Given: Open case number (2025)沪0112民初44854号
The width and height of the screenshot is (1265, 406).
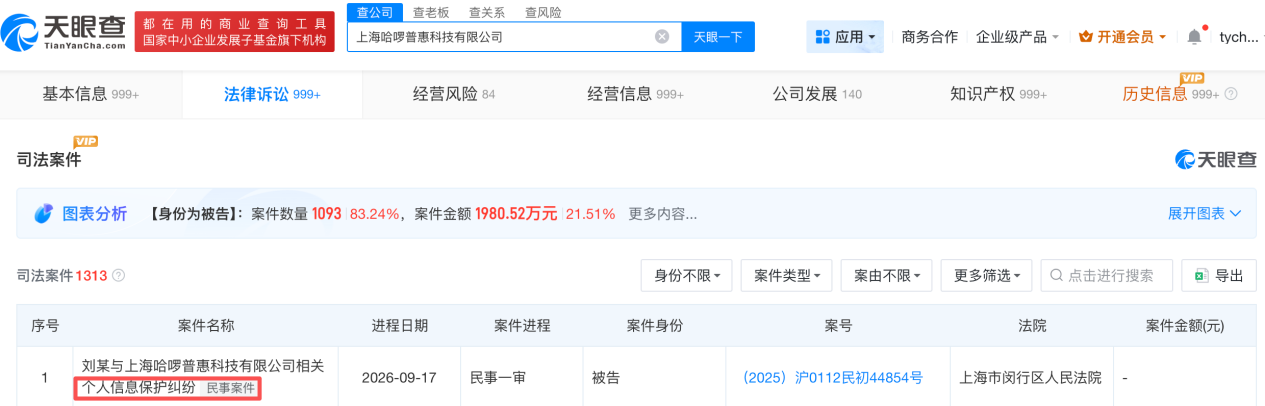Looking at the screenshot, I should [x=832, y=378].
